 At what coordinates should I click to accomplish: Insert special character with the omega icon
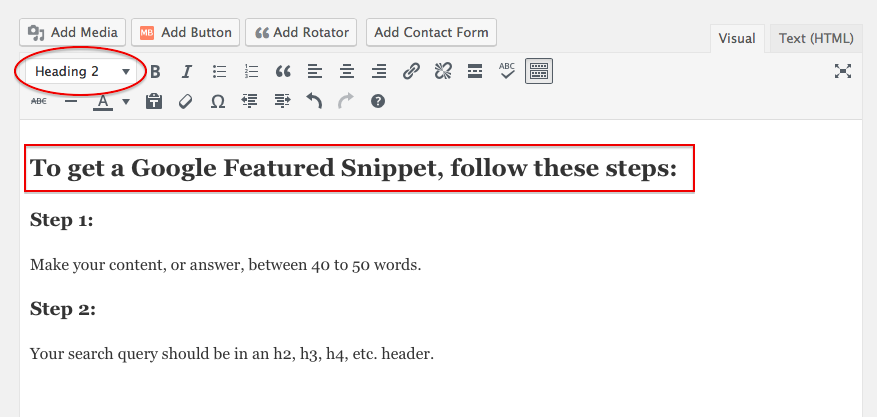[x=218, y=101]
